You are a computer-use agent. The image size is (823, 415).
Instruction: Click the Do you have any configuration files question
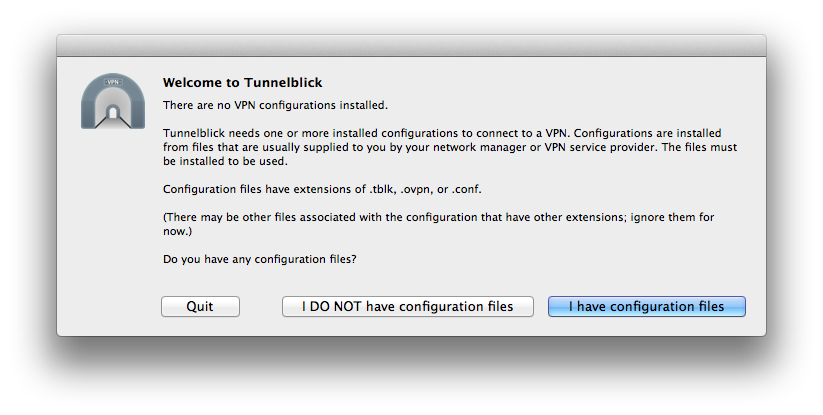pos(260,259)
